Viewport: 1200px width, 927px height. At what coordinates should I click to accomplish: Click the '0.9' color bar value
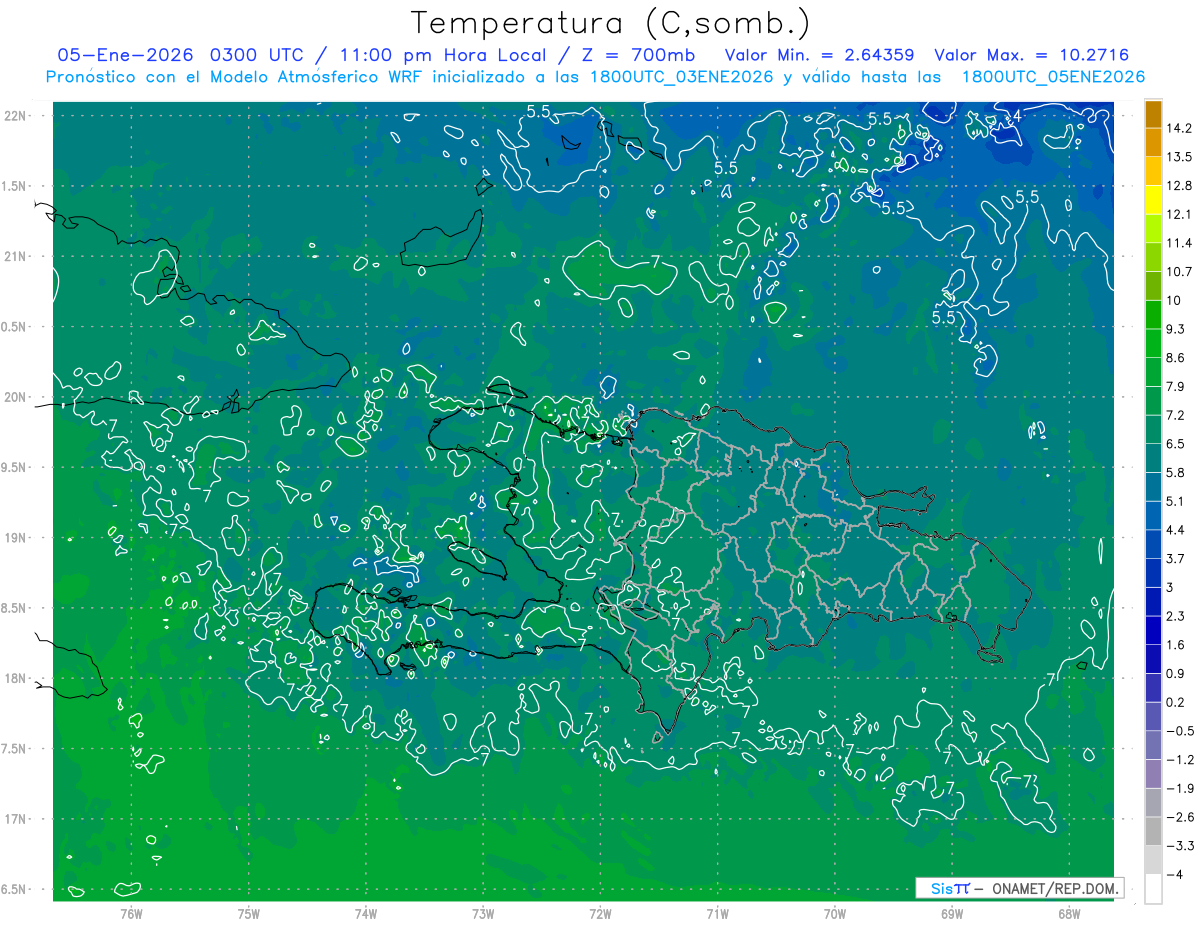pos(1175,672)
